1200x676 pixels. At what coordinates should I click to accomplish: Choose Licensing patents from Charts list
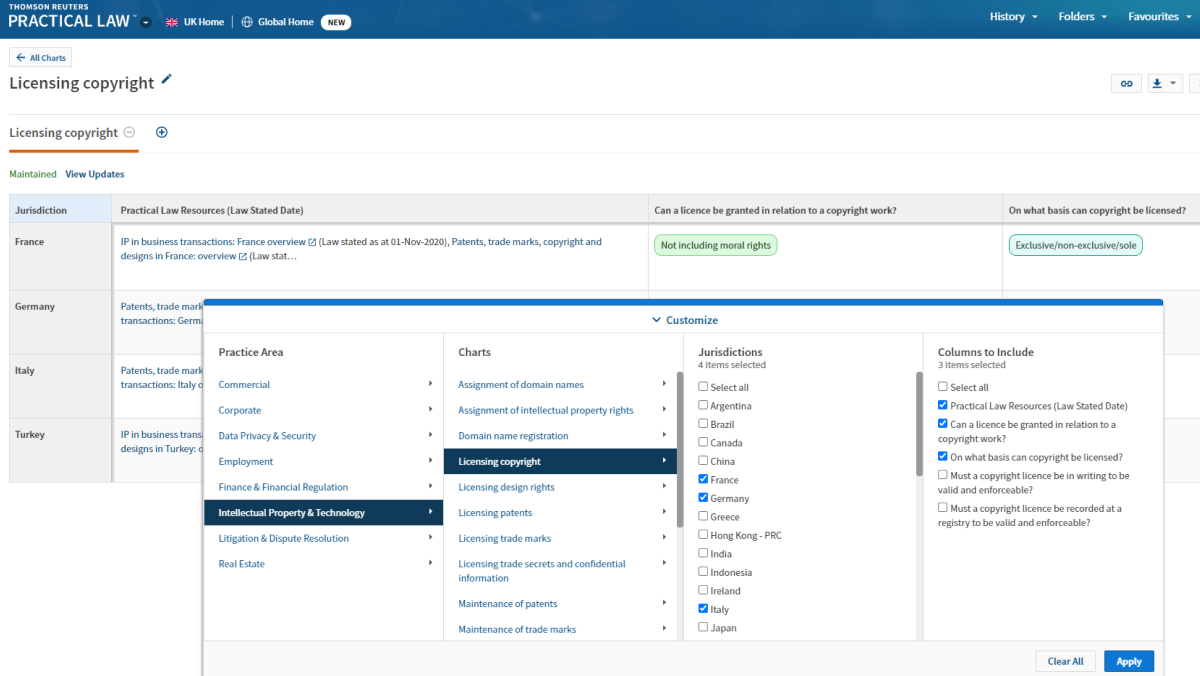(x=495, y=513)
